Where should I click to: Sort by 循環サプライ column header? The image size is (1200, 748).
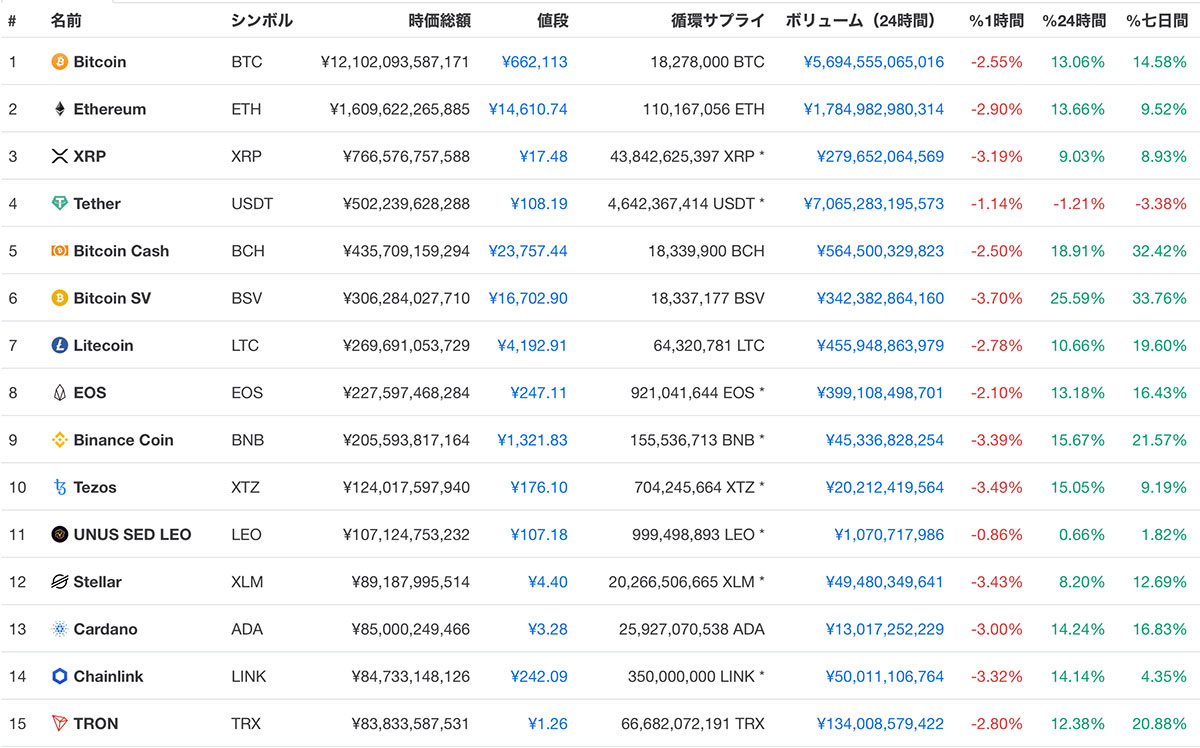click(x=718, y=19)
